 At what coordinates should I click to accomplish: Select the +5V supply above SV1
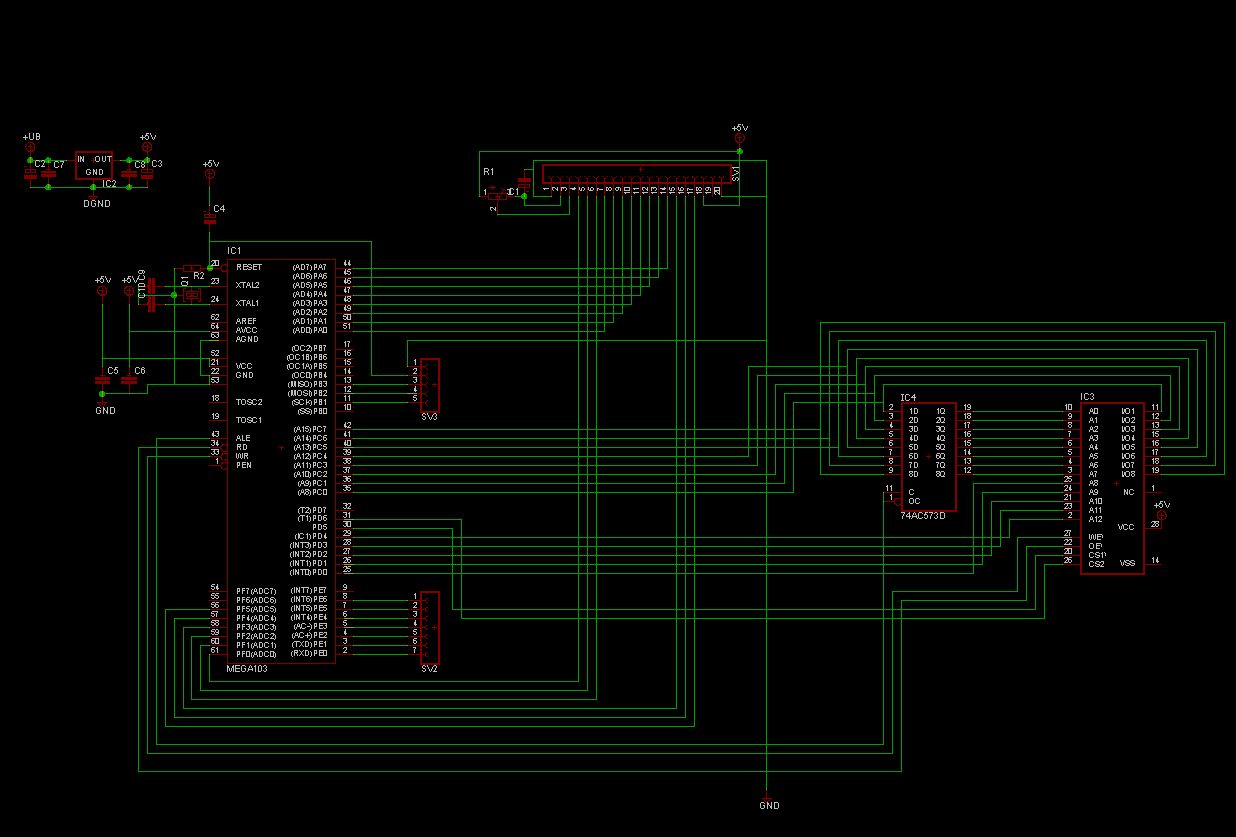pyautogui.click(x=739, y=138)
